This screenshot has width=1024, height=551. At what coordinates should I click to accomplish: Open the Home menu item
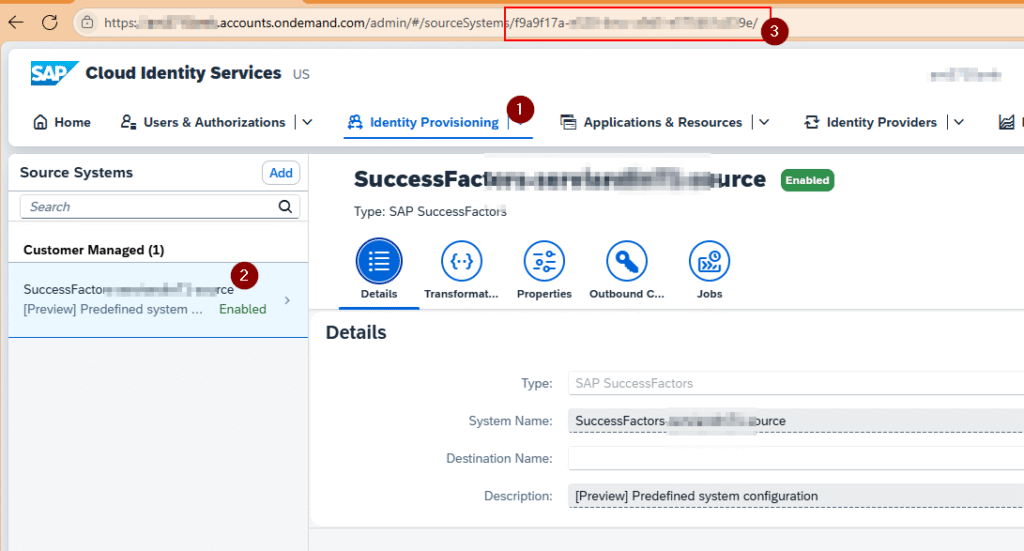(62, 122)
